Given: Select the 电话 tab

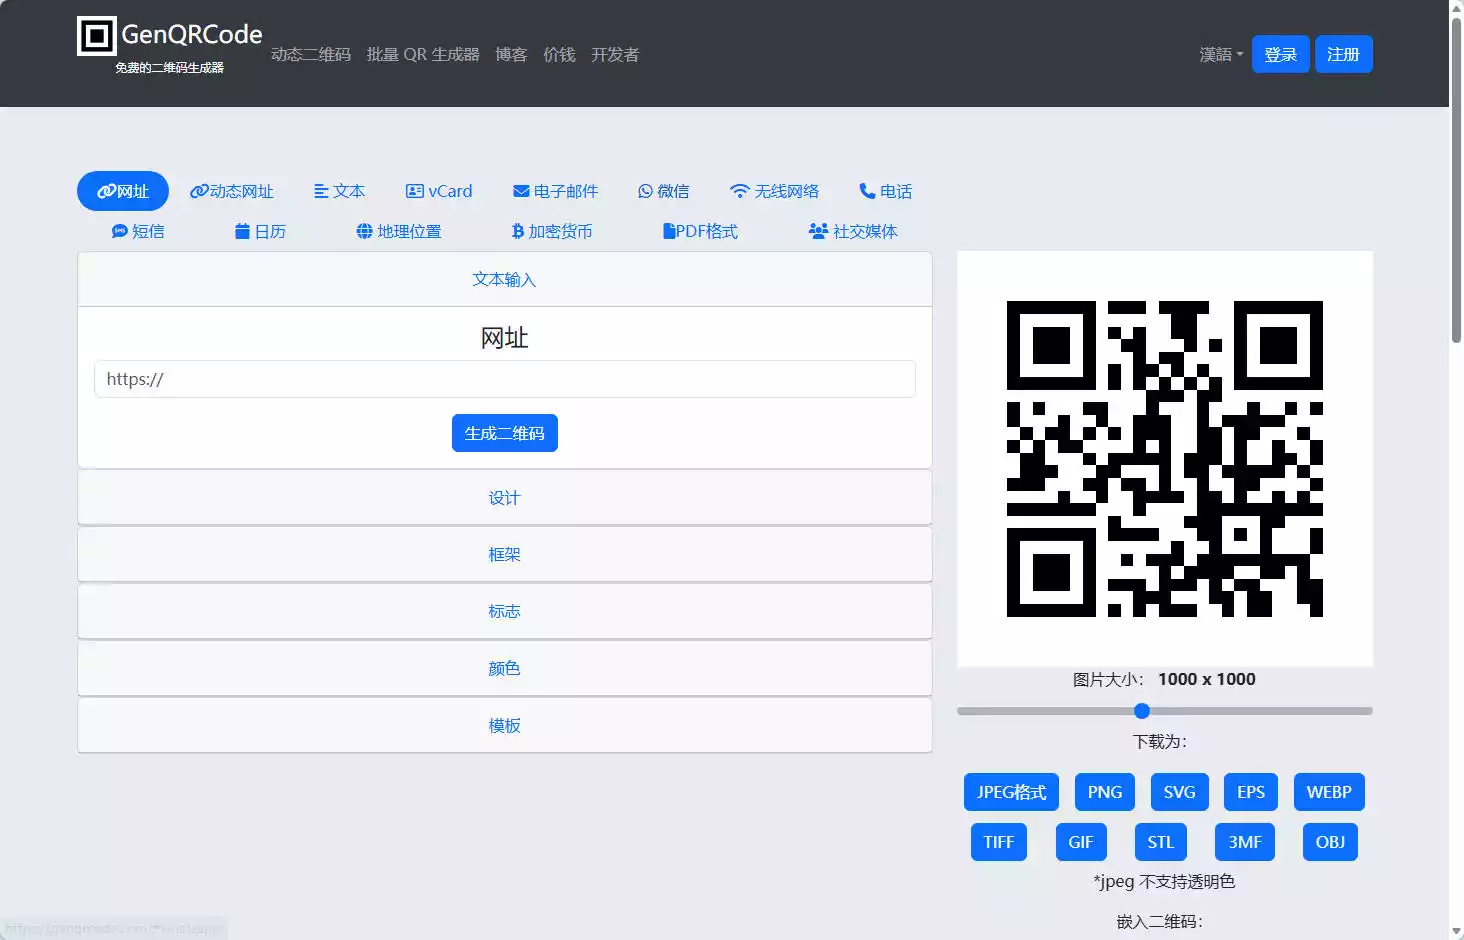Looking at the screenshot, I should coord(885,191).
